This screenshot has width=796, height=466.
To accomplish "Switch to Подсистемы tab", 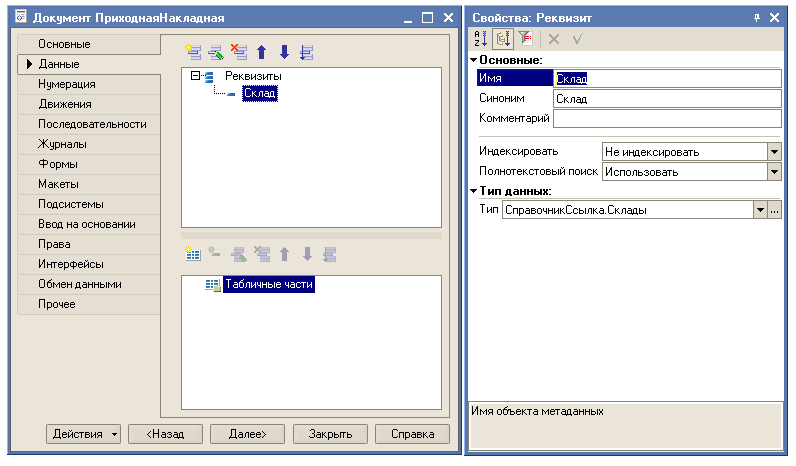I will point(89,204).
